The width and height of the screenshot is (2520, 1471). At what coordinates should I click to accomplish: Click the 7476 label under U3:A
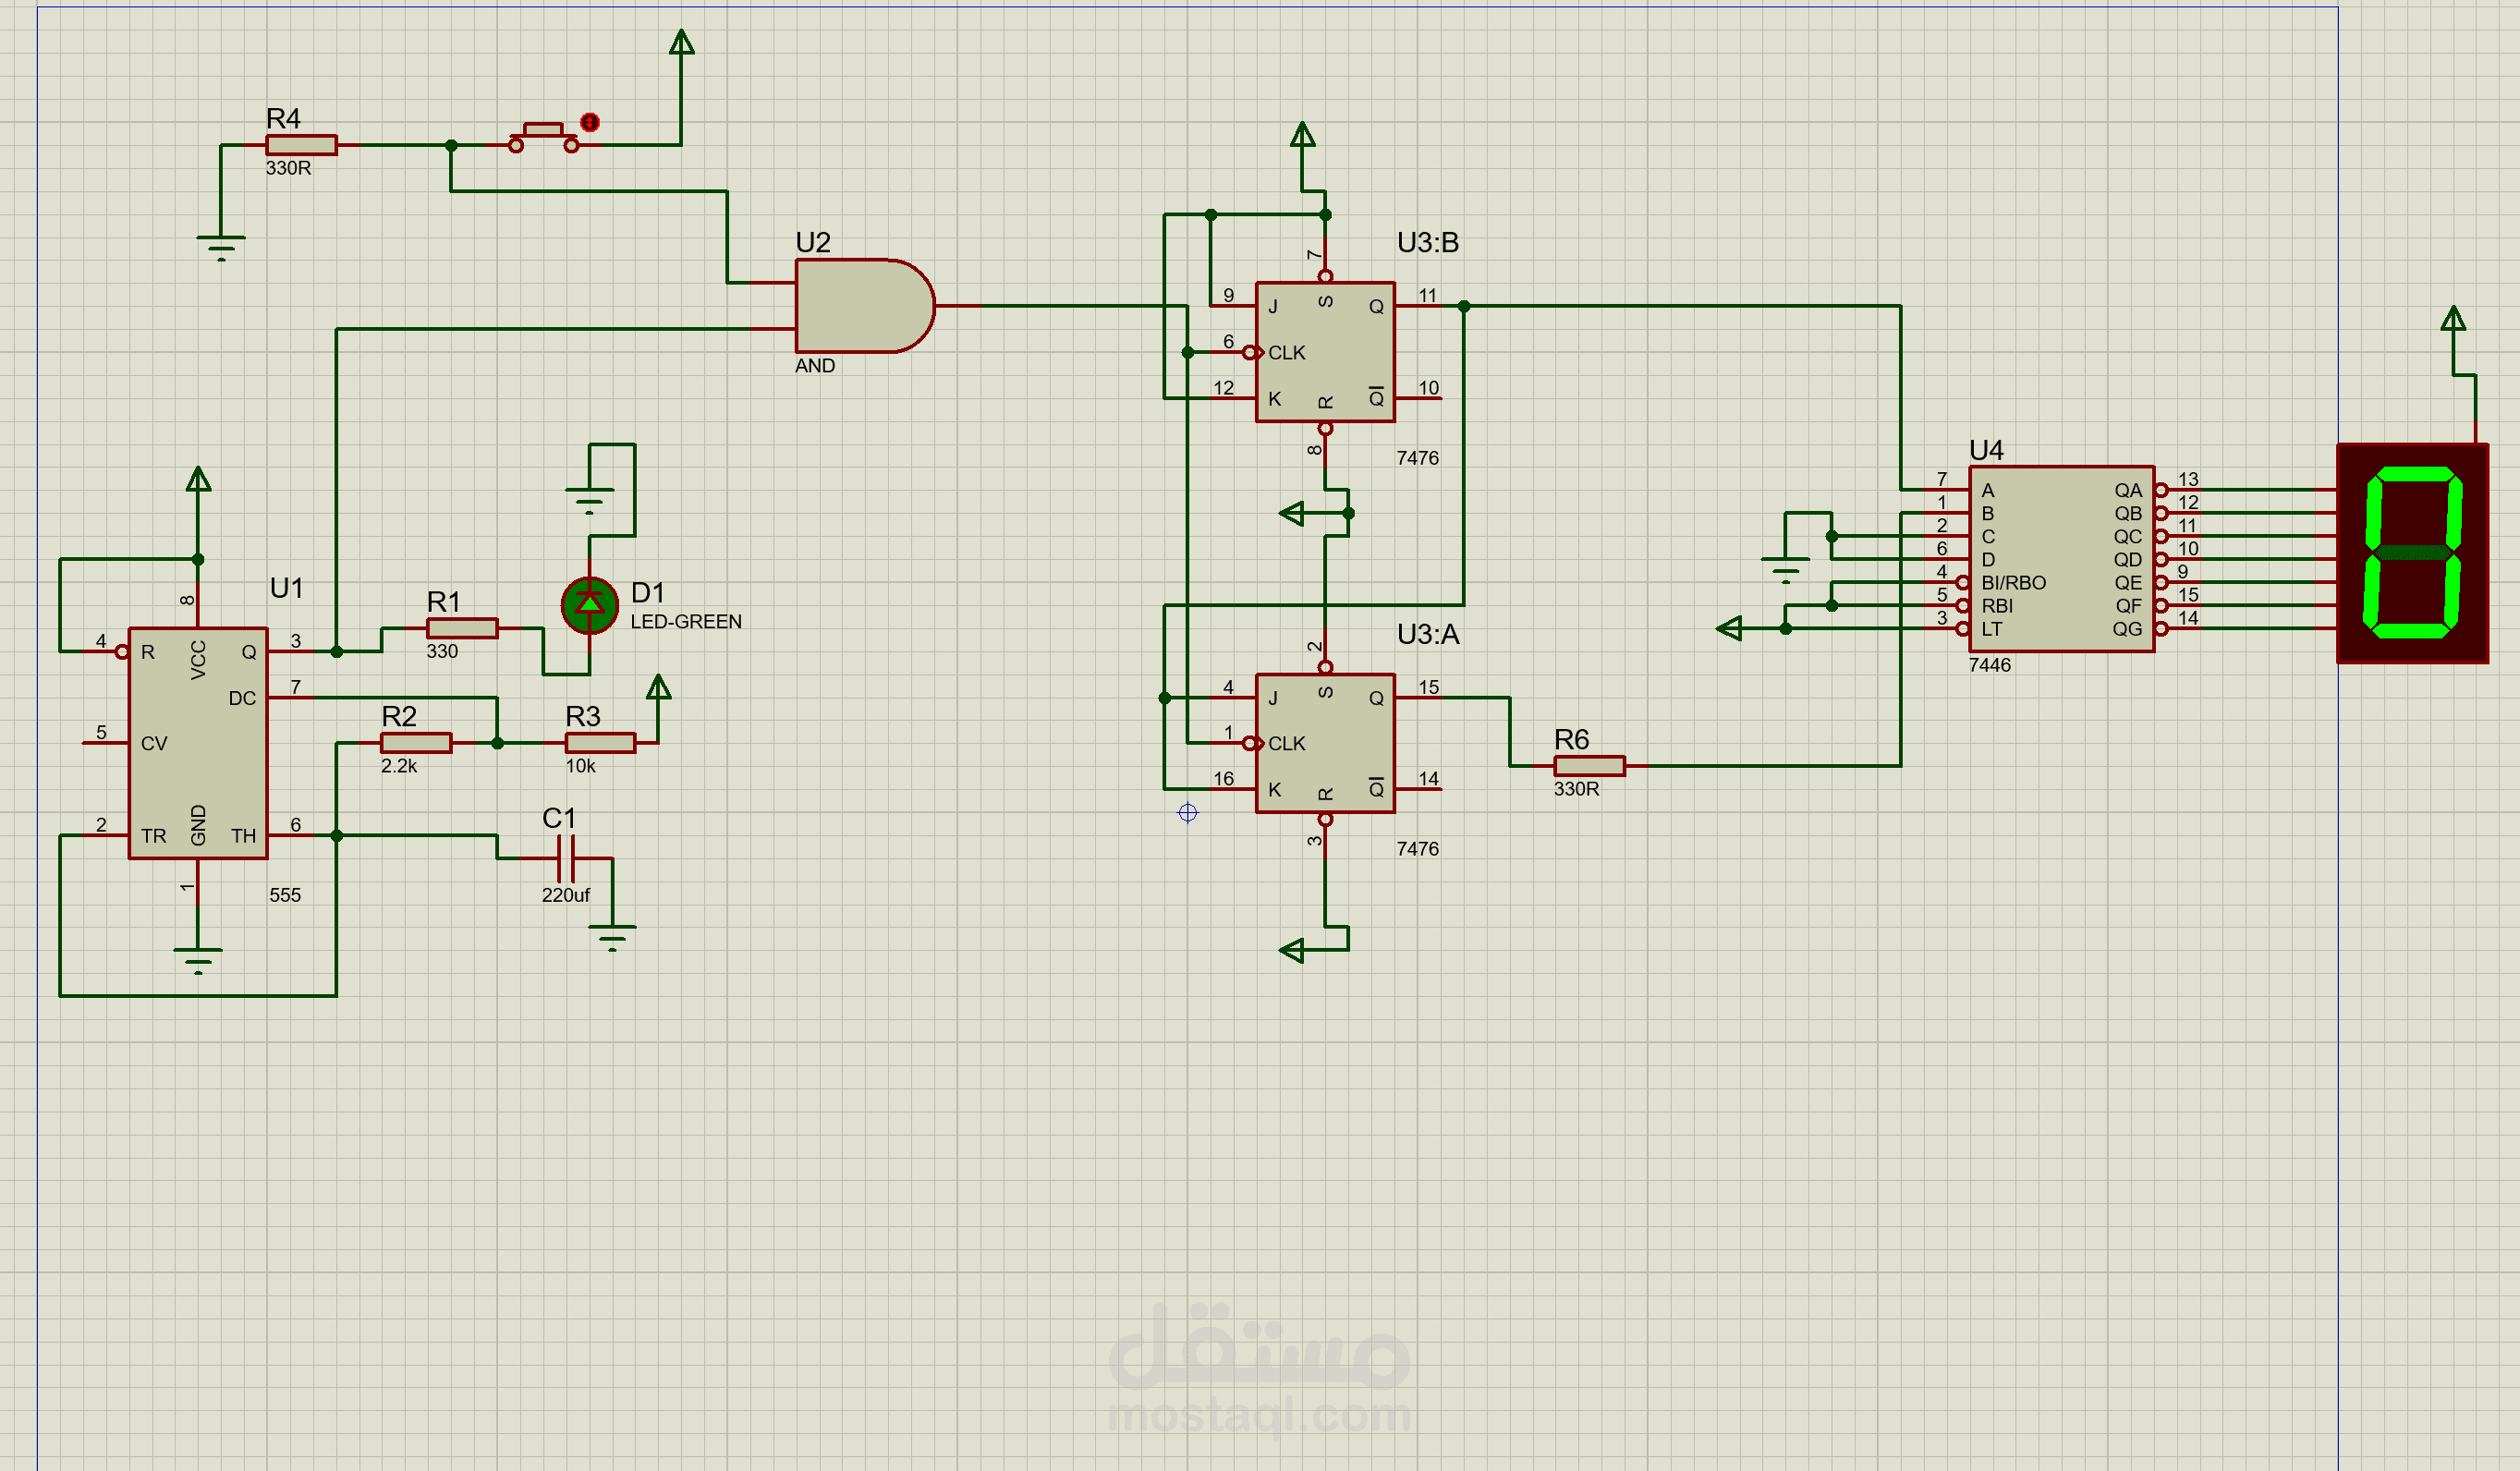(x=1418, y=849)
